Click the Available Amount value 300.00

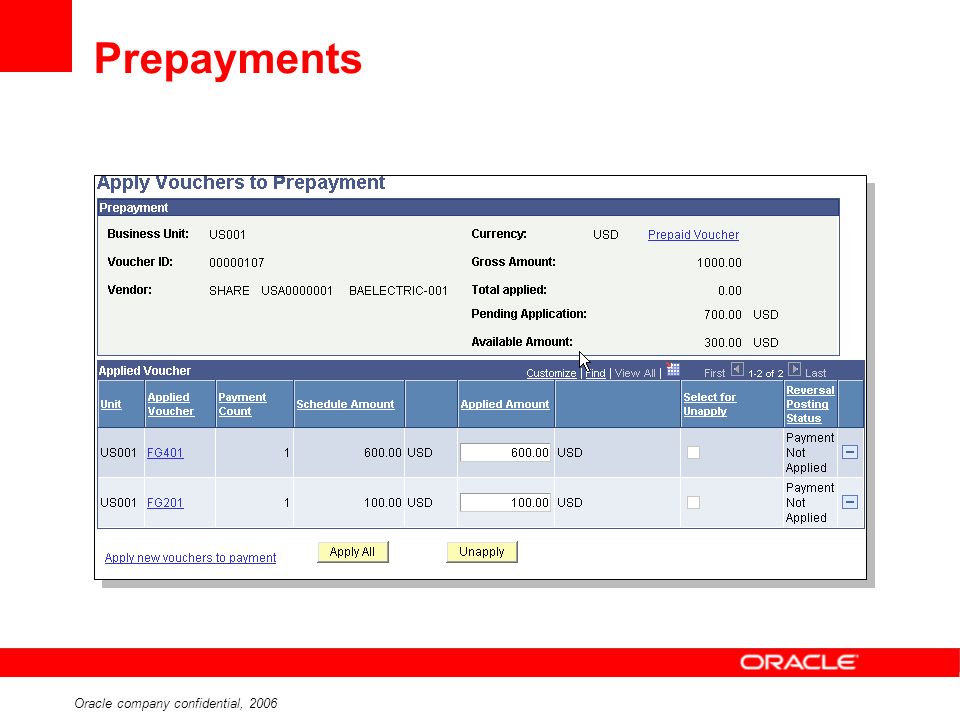[x=722, y=343]
